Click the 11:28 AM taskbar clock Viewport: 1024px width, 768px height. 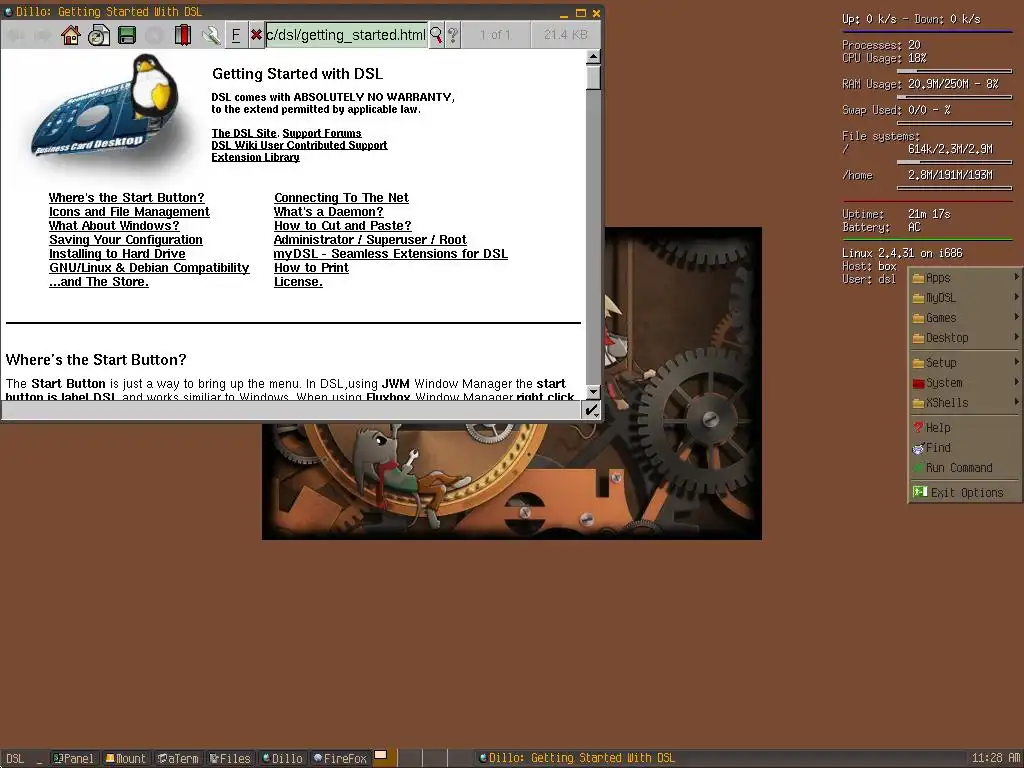[995, 758]
